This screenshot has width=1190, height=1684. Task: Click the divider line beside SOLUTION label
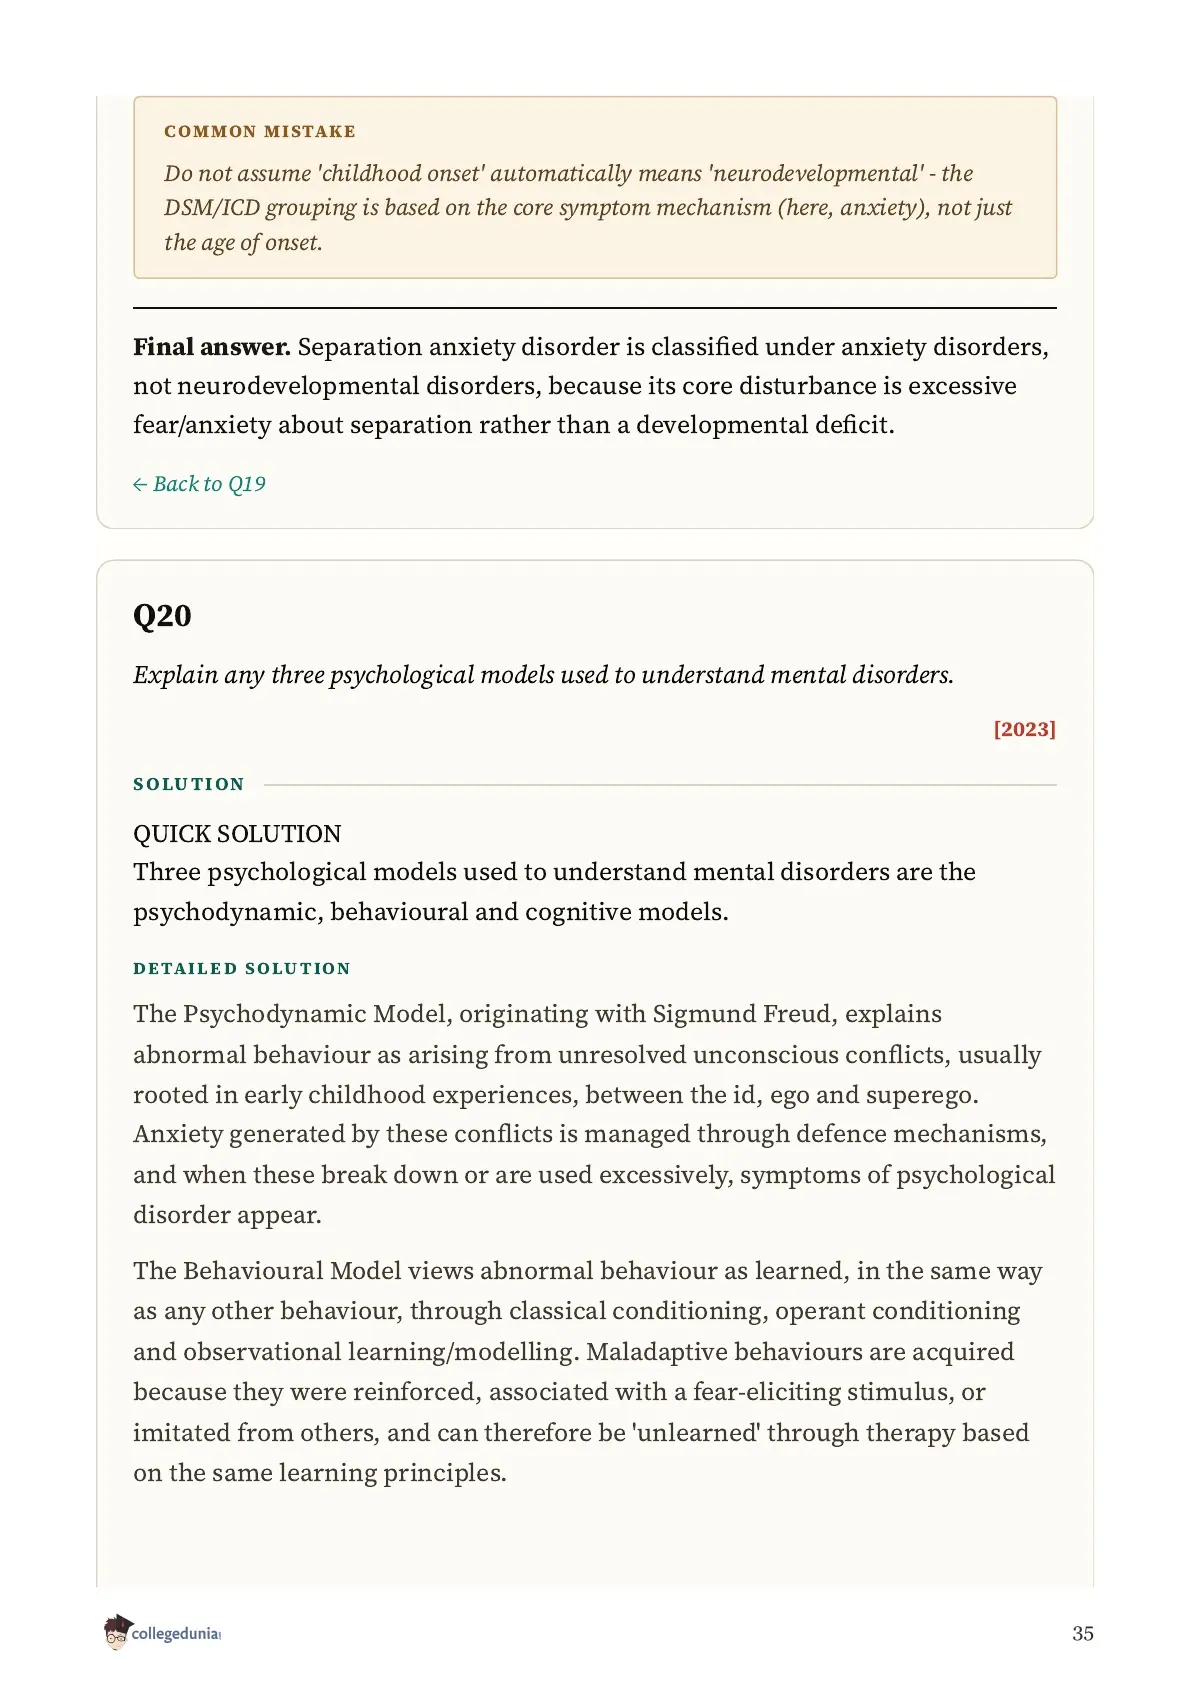coord(660,785)
